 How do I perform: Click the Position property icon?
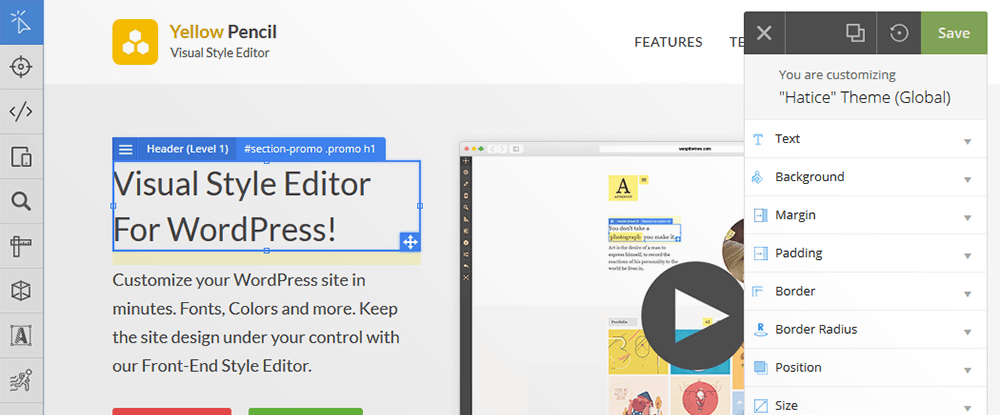coord(759,368)
